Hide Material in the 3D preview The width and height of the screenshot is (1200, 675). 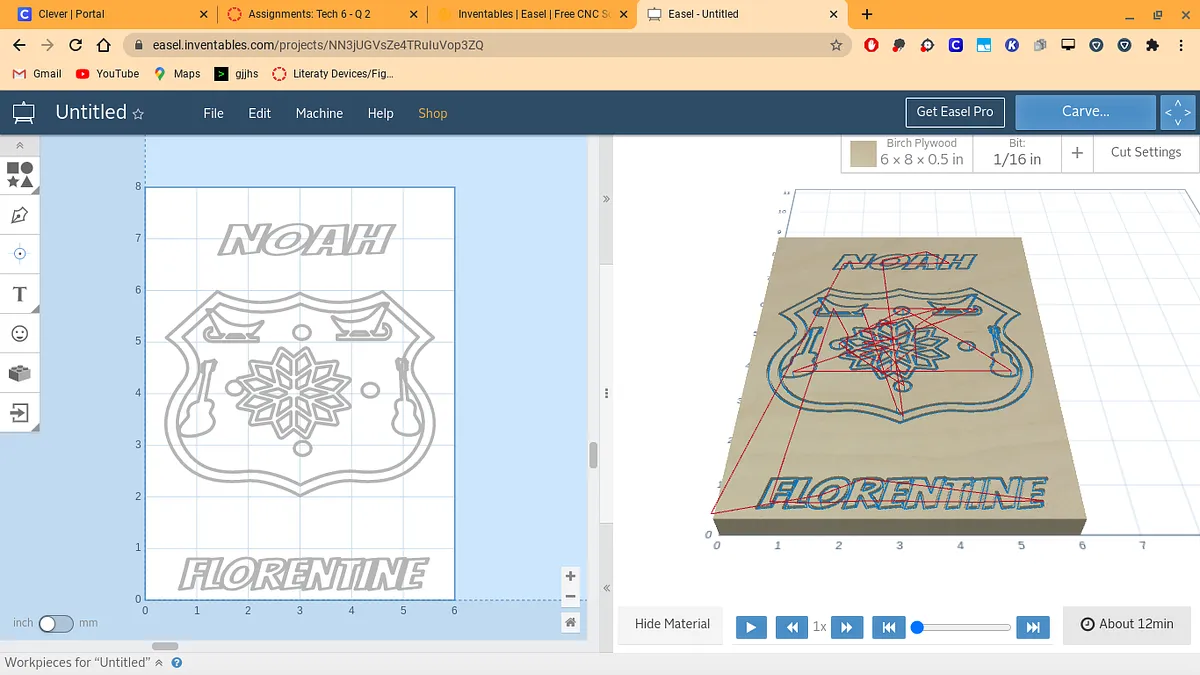point(672,624)
